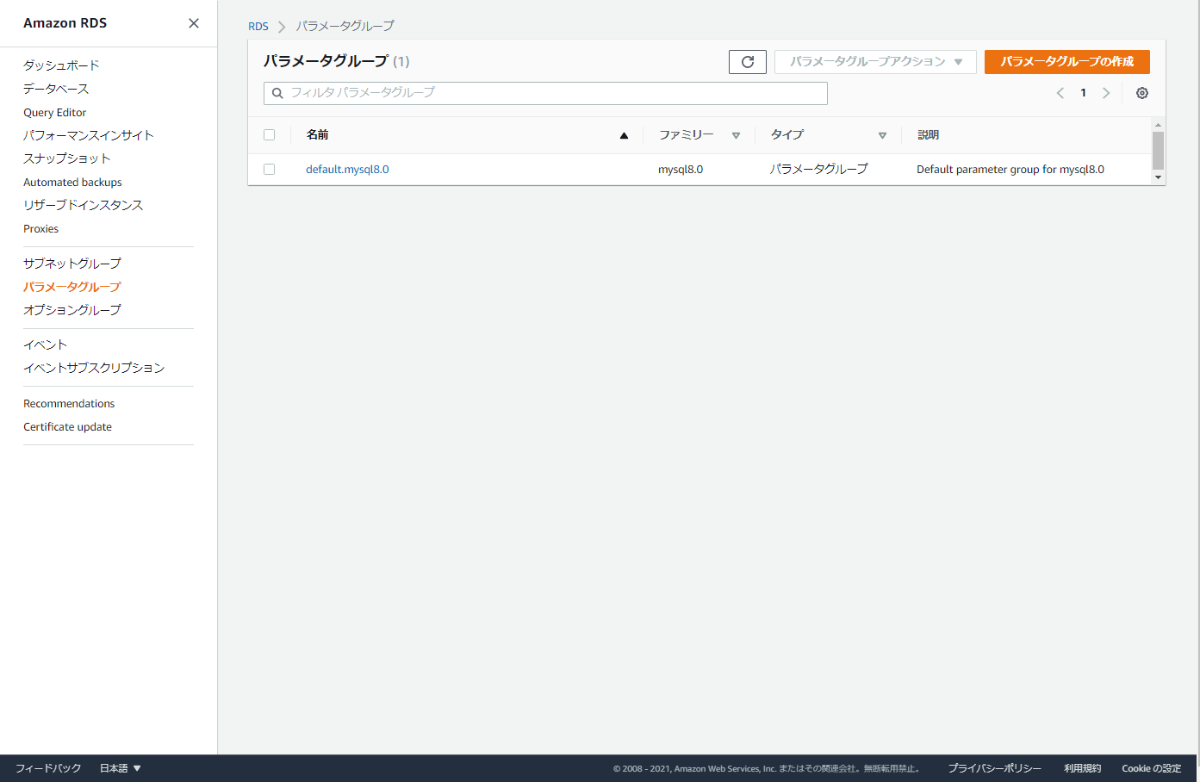Open 利用規約 footer link

(1082, 768)
